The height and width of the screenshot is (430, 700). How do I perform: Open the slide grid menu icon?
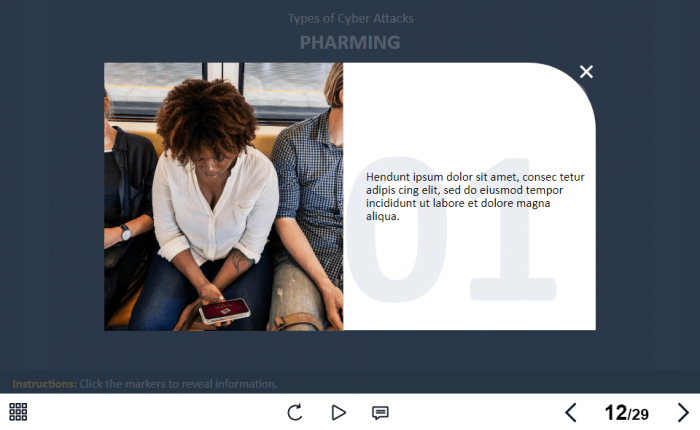(x=18, y=412)
